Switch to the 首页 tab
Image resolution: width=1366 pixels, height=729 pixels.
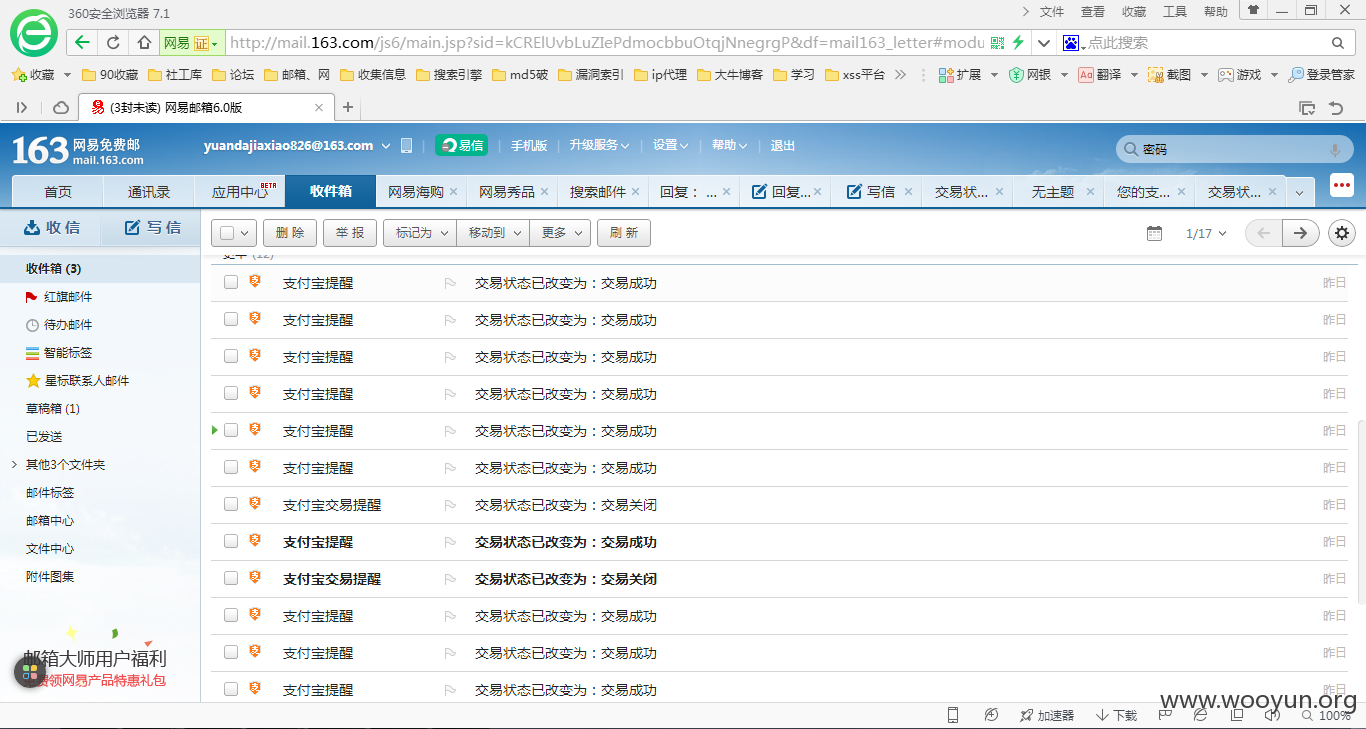click(x=57, y=192)
